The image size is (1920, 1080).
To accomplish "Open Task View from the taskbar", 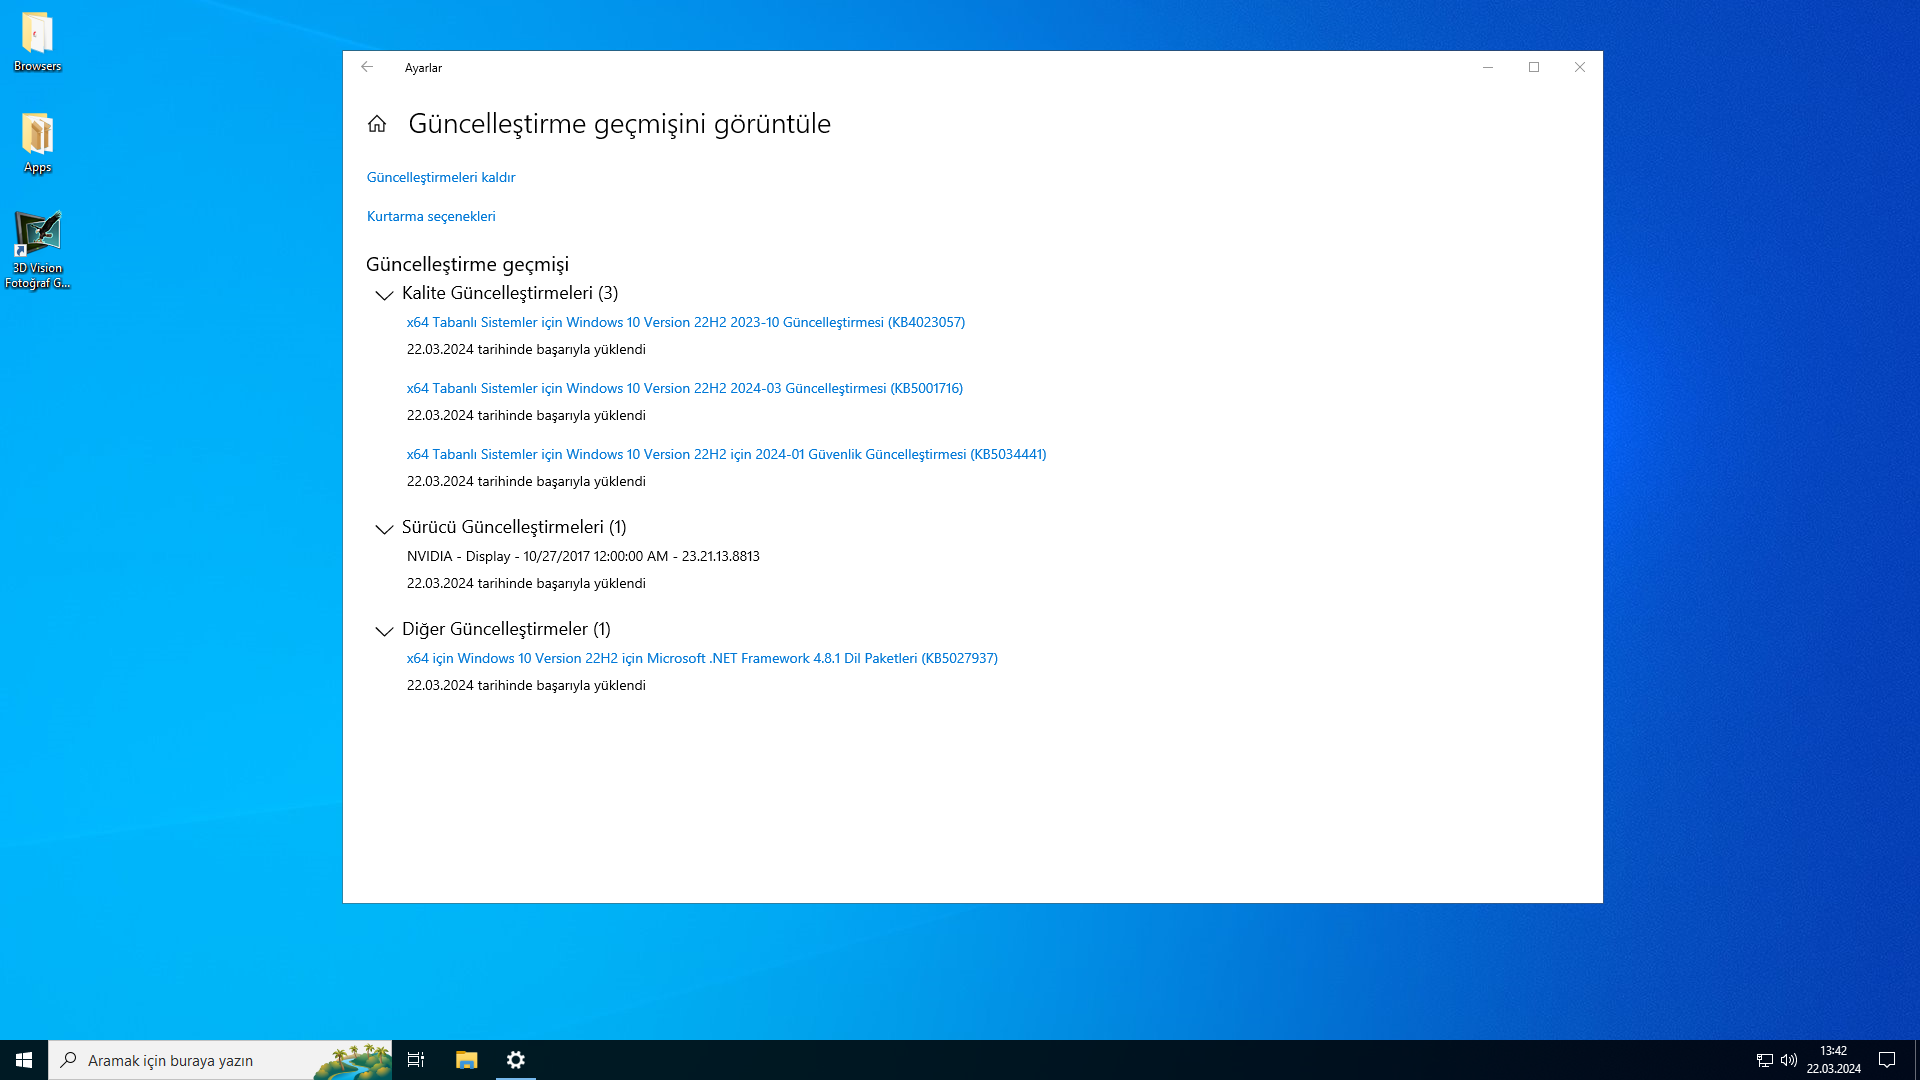I will coord(416,1060).
